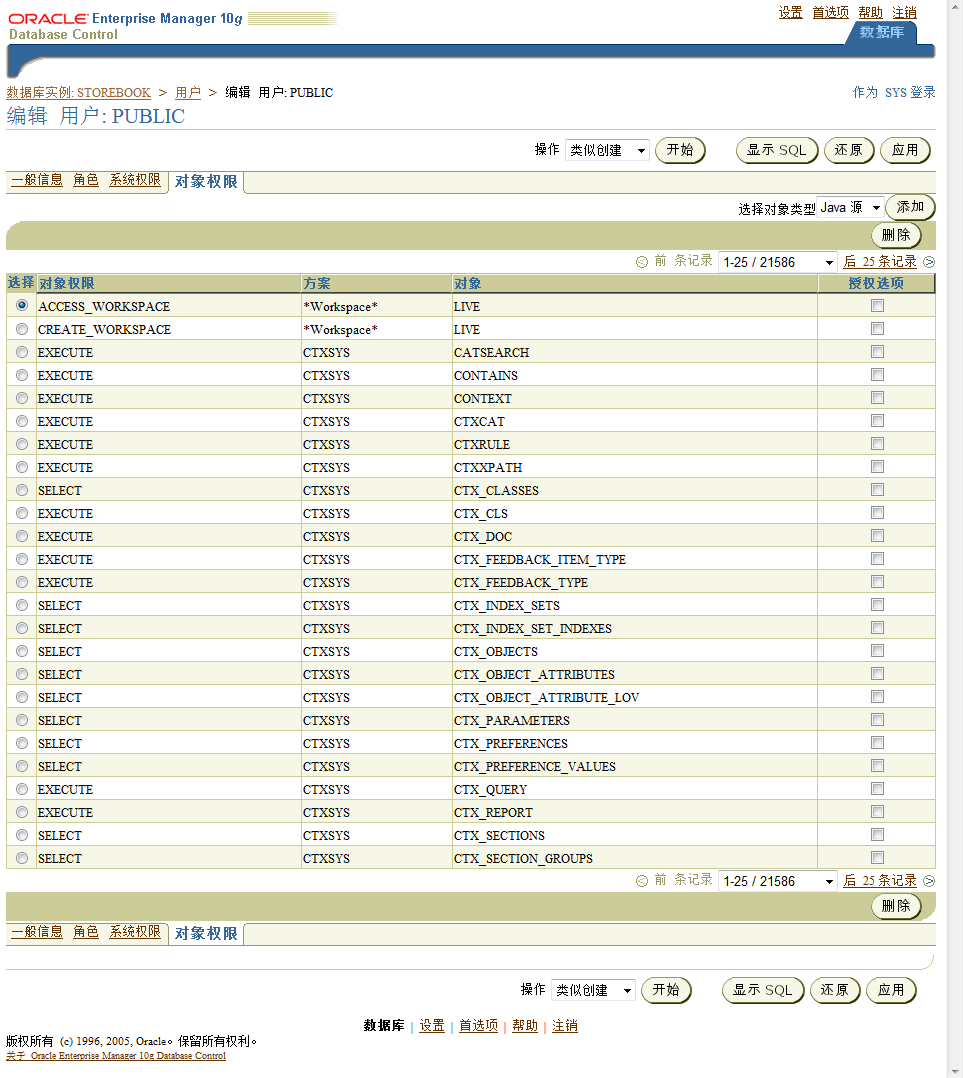
Task: Switch to the top 角色 tab
Action: point(86,179)
